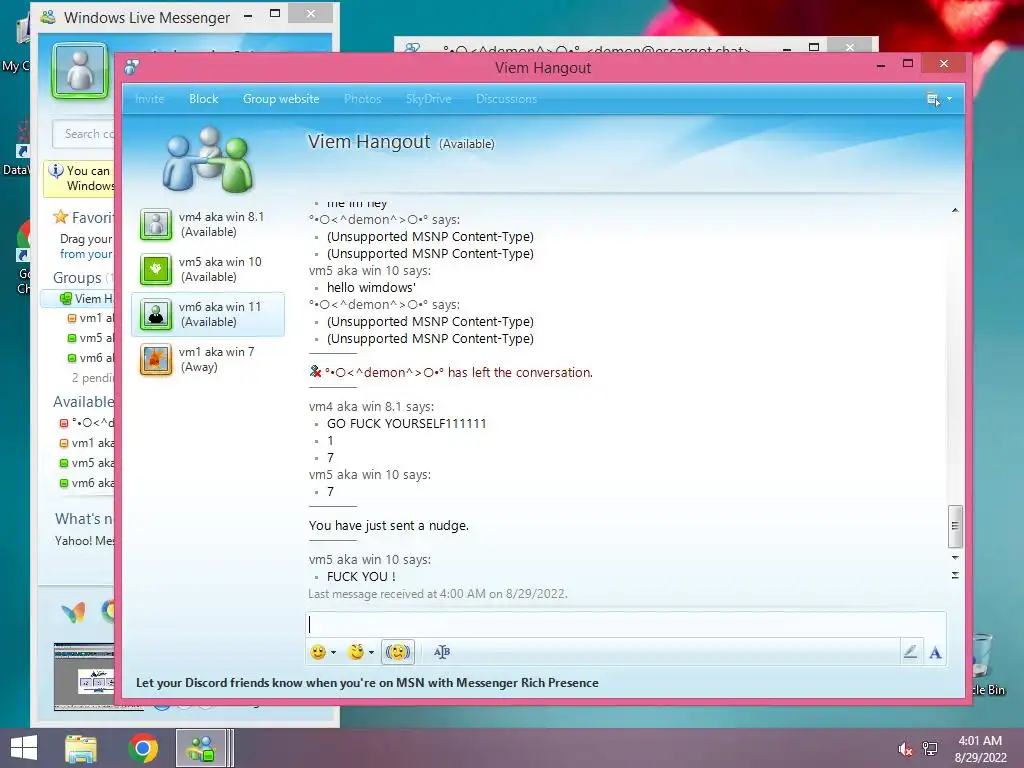Launch Google Chrome from the taskbar
This screenshot has width=1024, height=768.
click(x=143, y=748)
